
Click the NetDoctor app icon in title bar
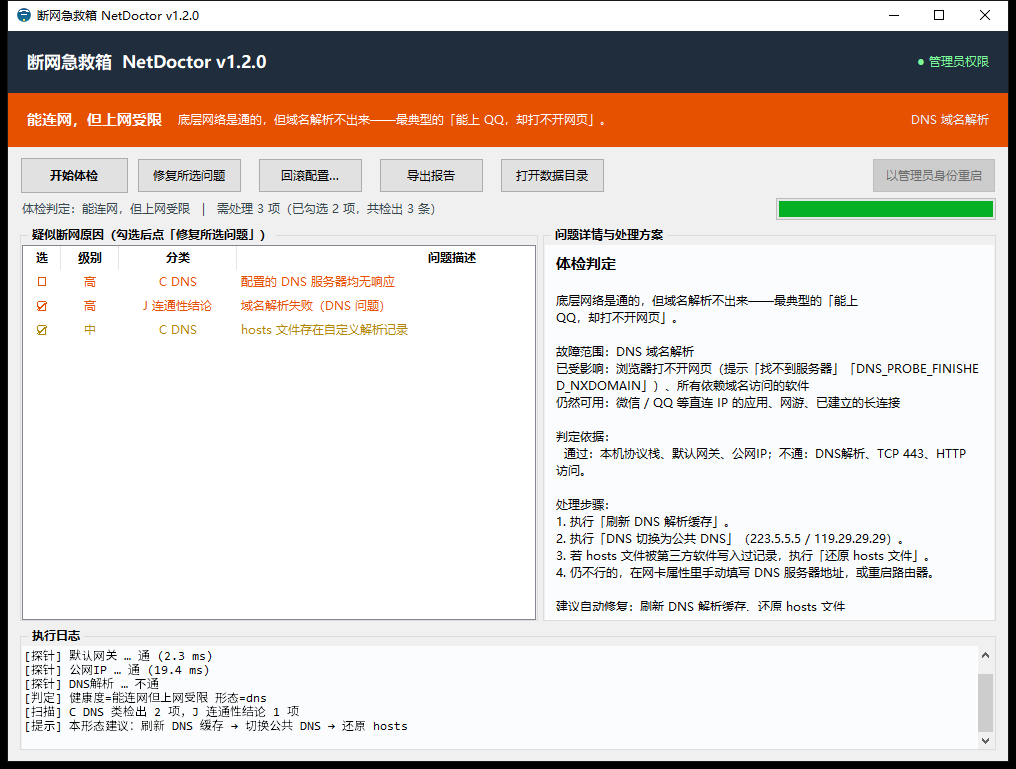pyautogui.click(x=24, y=15)
